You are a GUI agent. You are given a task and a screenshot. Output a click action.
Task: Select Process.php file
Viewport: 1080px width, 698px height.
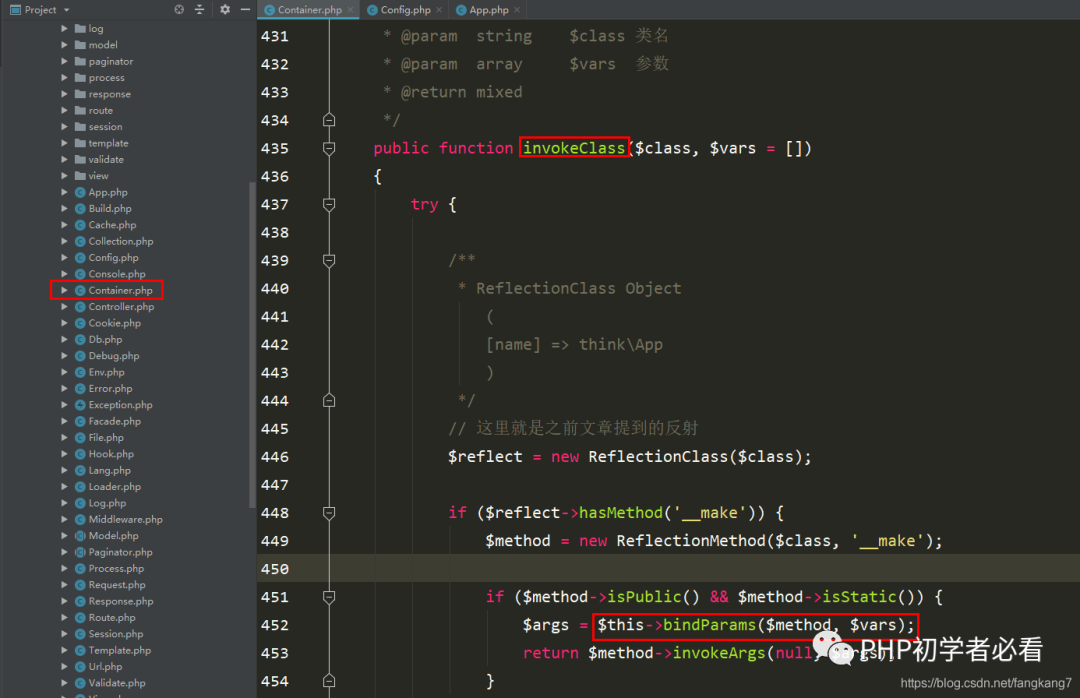[116, 568]
